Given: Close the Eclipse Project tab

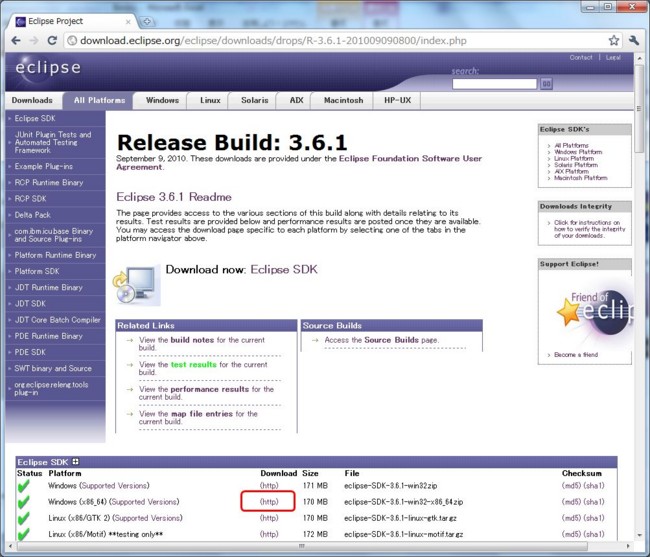Looking at the screenshot, I should click(x=128, y=22).
